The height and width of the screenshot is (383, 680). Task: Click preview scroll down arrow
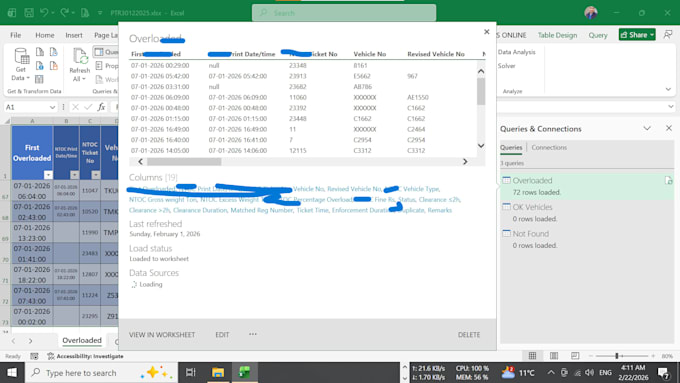(x=481, y=146)
